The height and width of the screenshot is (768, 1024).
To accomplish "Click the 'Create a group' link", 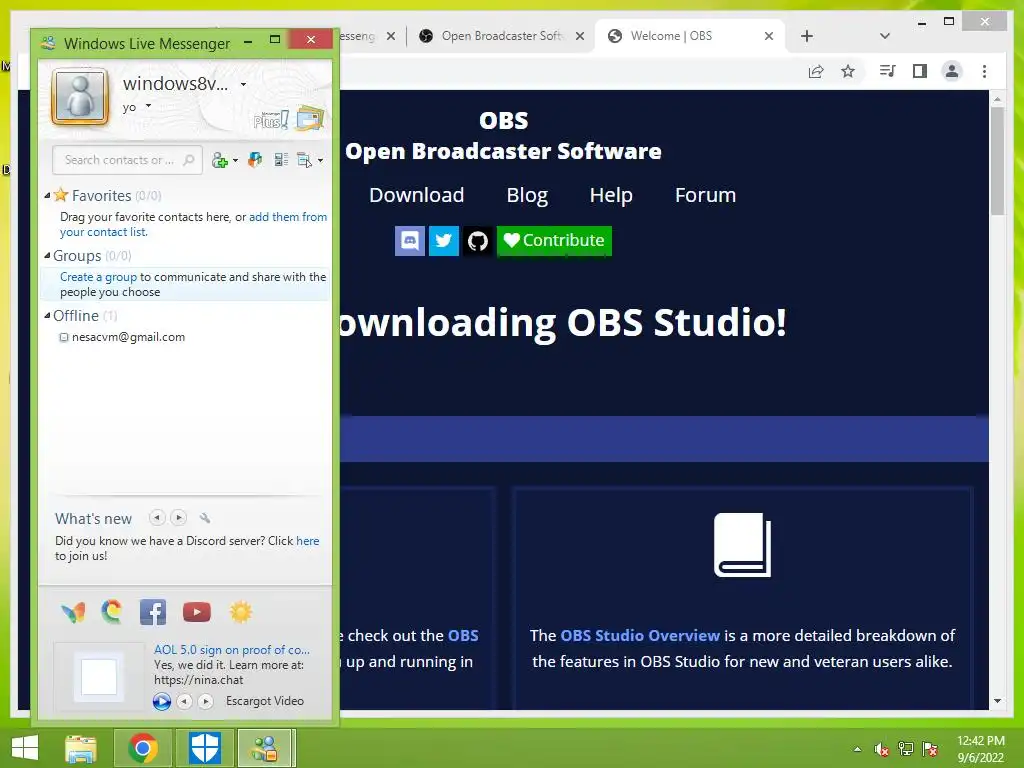I will pos(99,277).
